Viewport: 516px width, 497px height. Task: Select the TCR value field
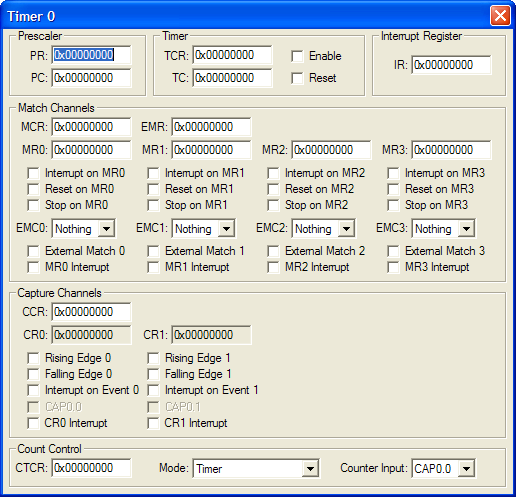click(x=232, y=55)
